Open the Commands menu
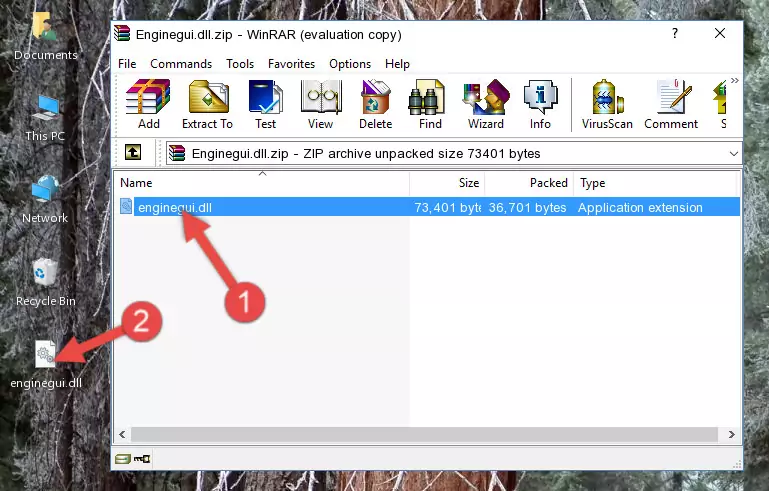The height and width of the screenshot is (491, 769). click(181, 64)
